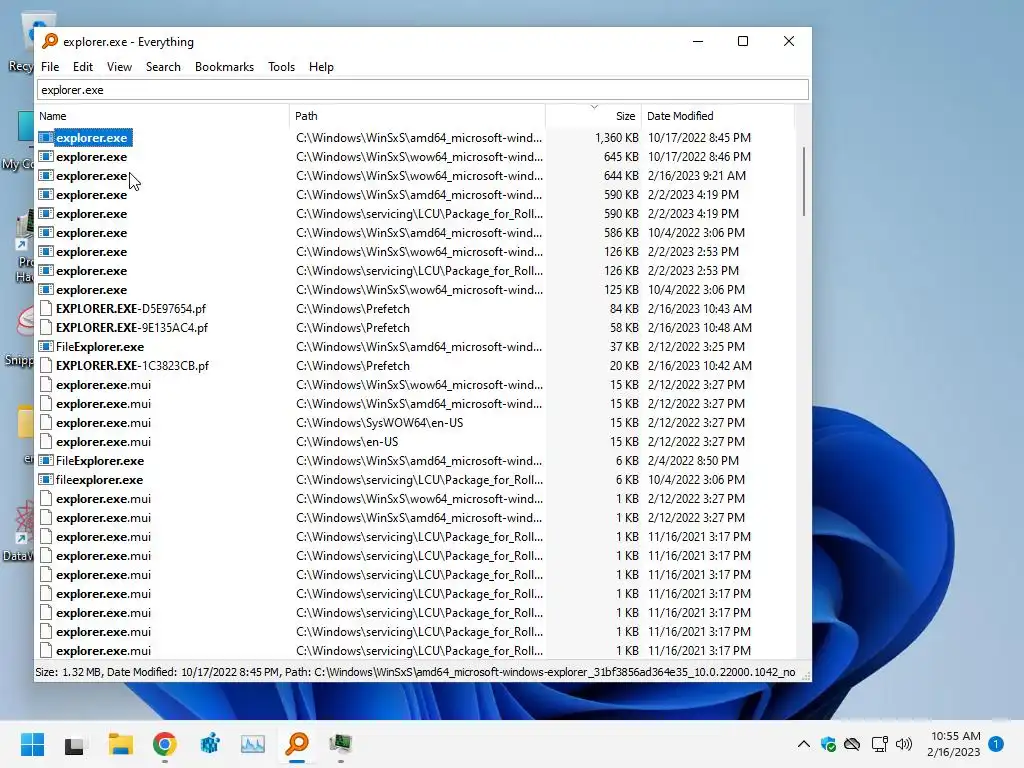Open the Windows Start menu
This screenshot has width=1024, height=768.
(x=32, y=744)
